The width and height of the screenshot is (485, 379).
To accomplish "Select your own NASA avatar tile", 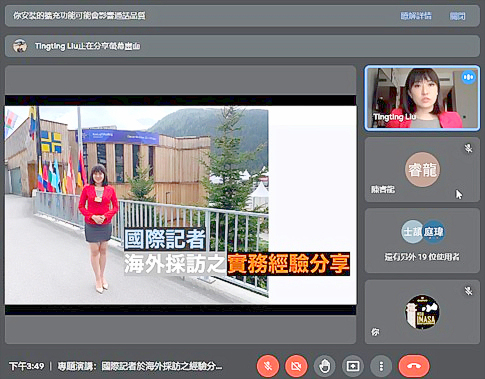I will pos(422,312).
